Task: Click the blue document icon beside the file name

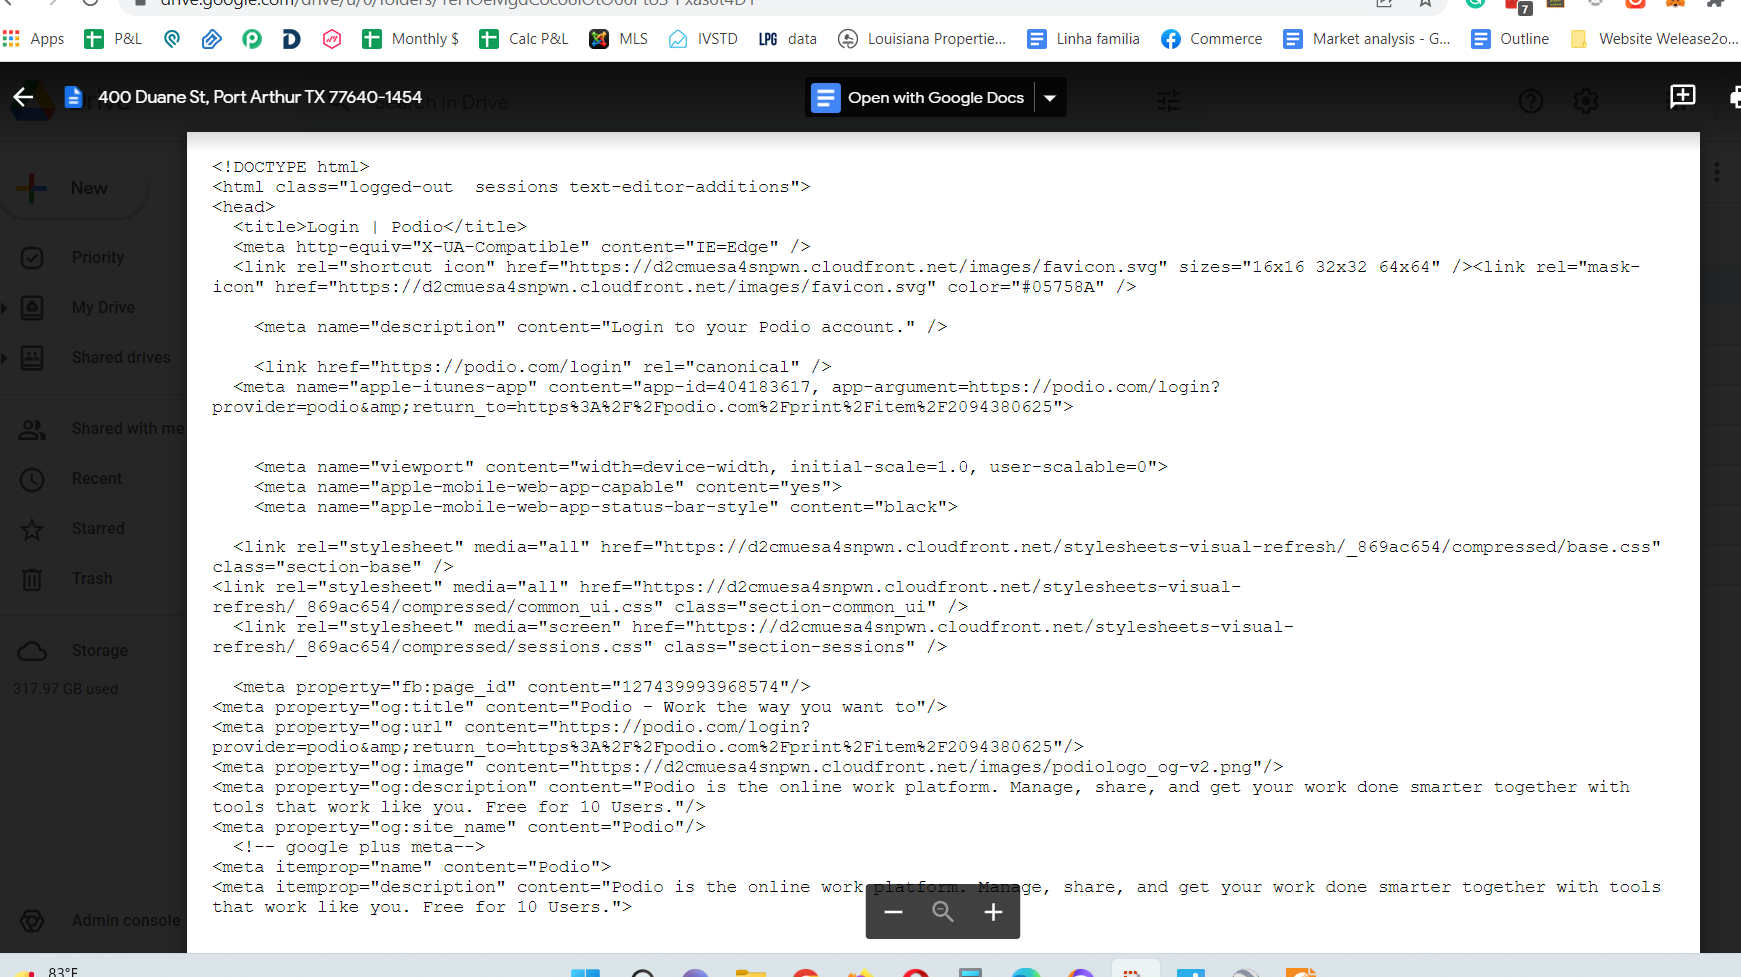Action: point(73,97)
